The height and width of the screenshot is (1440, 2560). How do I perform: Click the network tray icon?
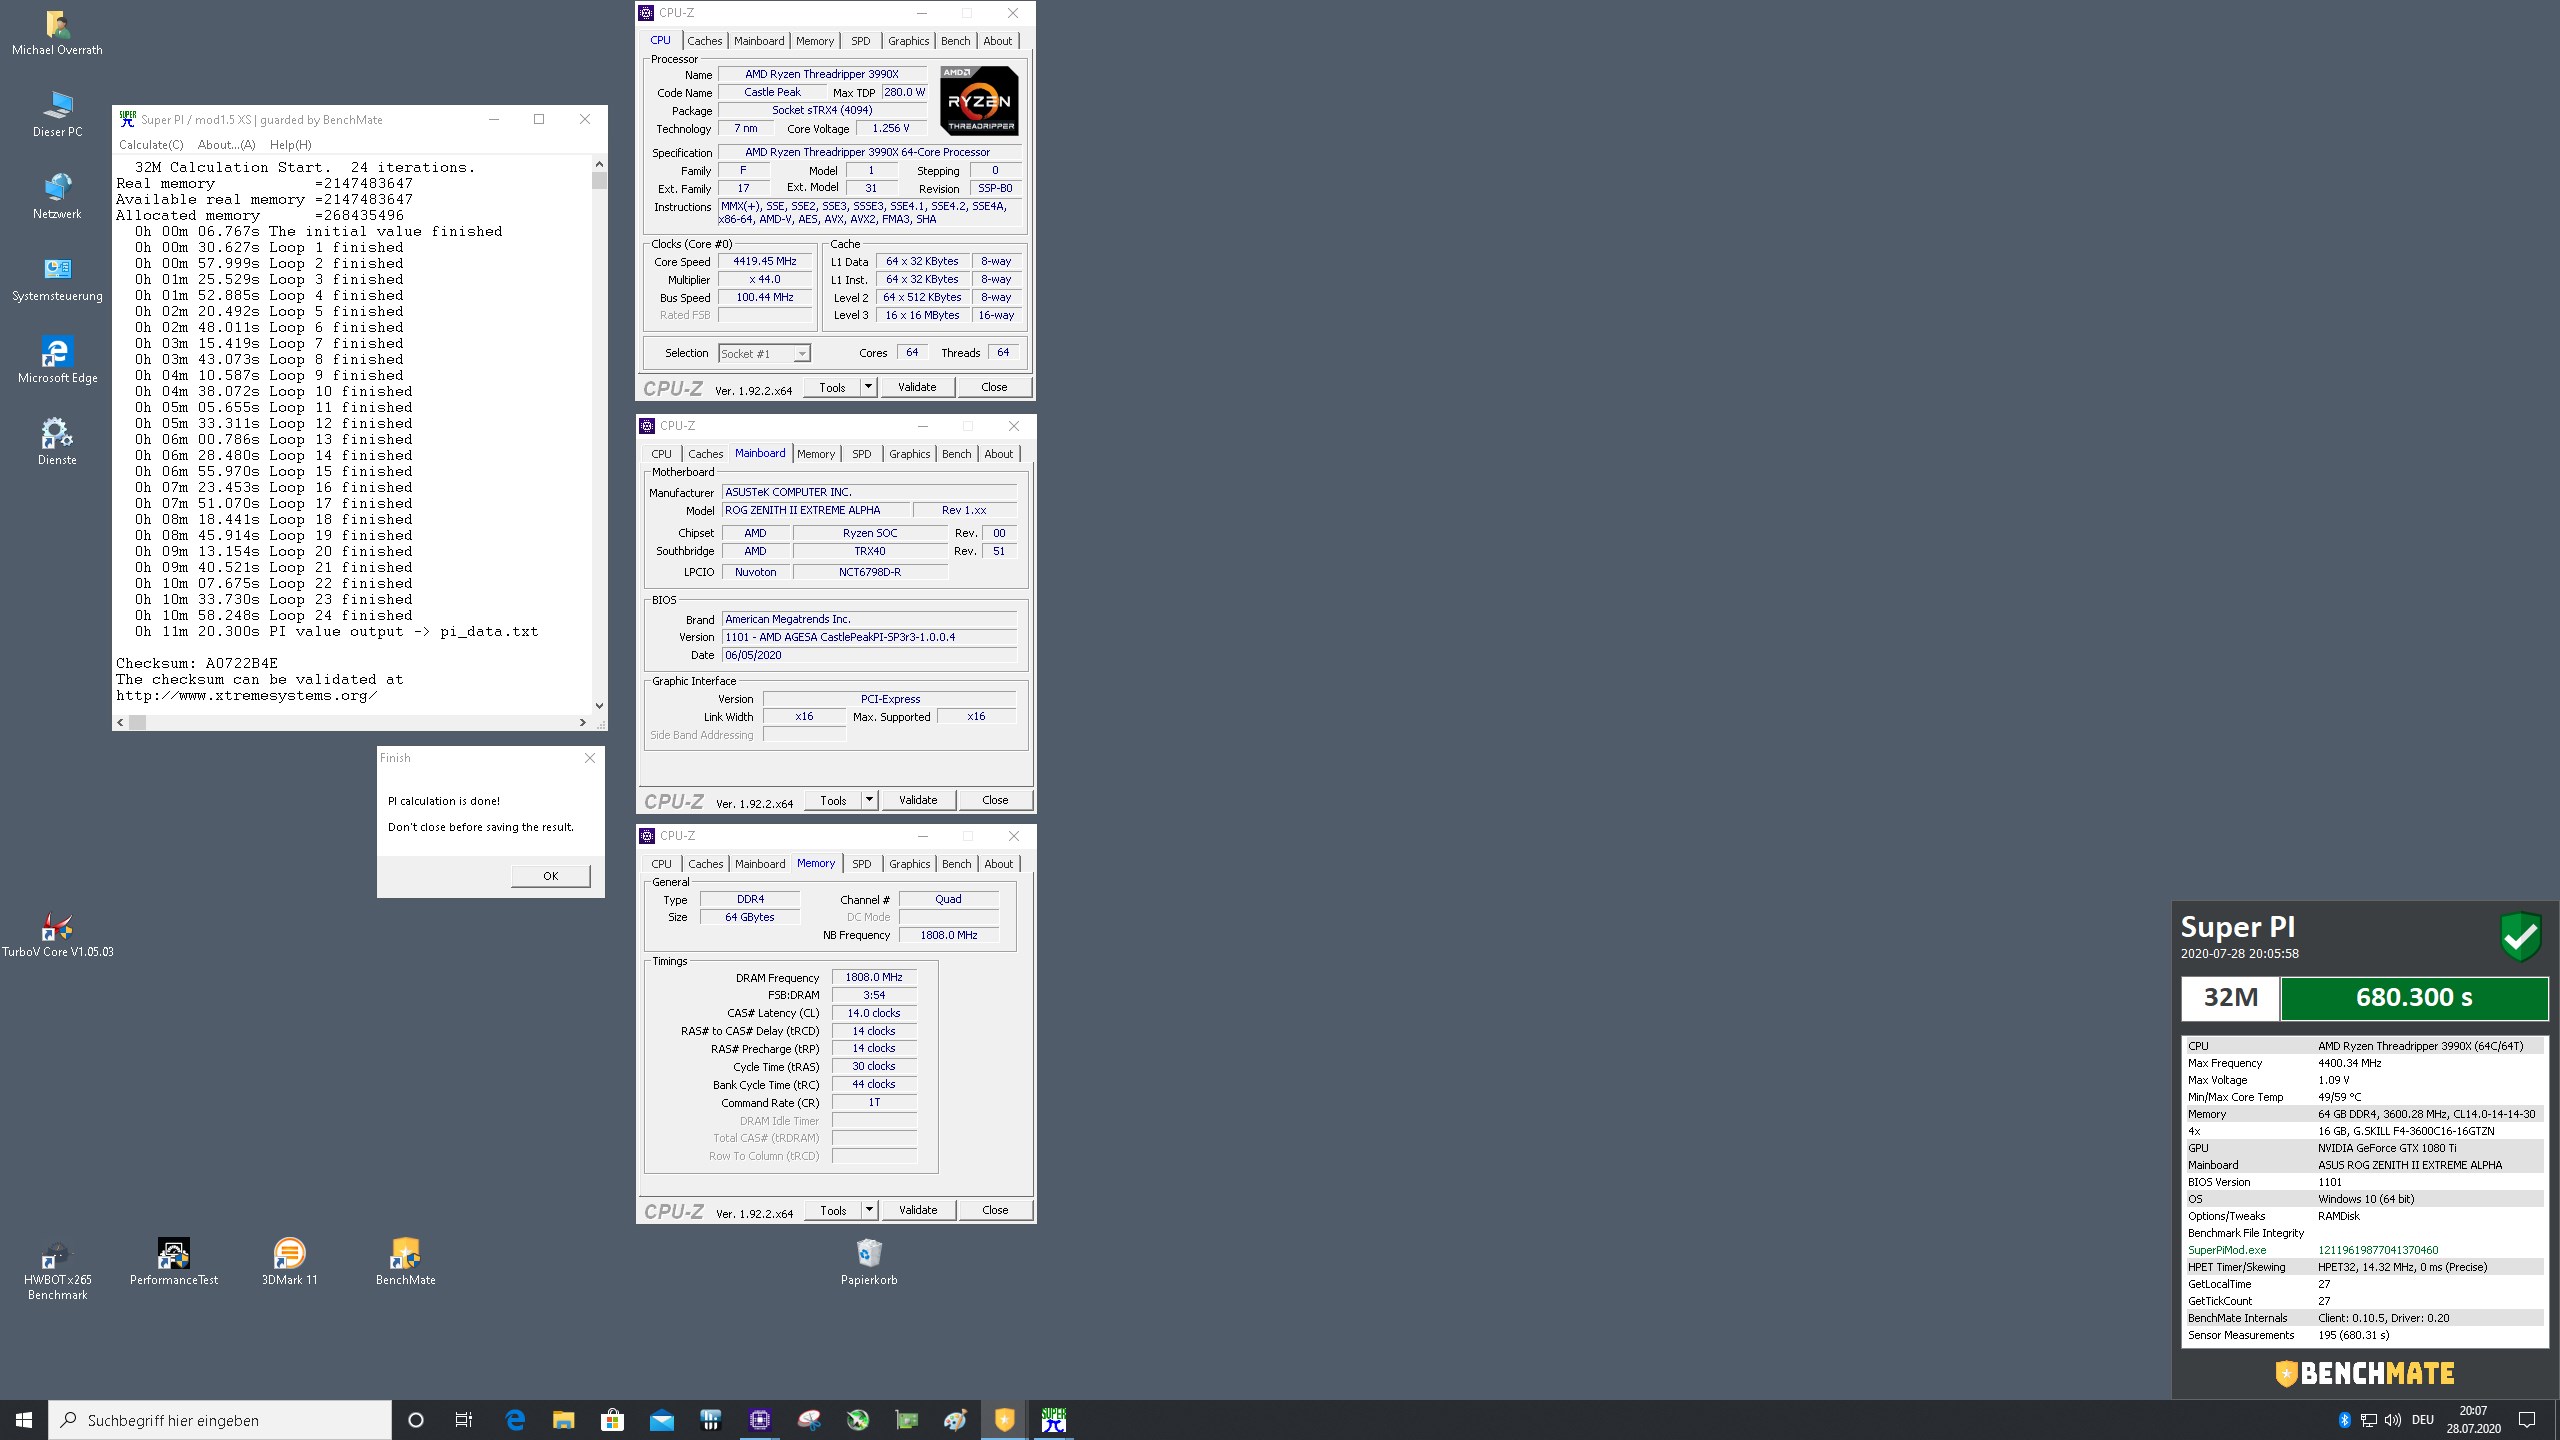pos(2368,1420)
